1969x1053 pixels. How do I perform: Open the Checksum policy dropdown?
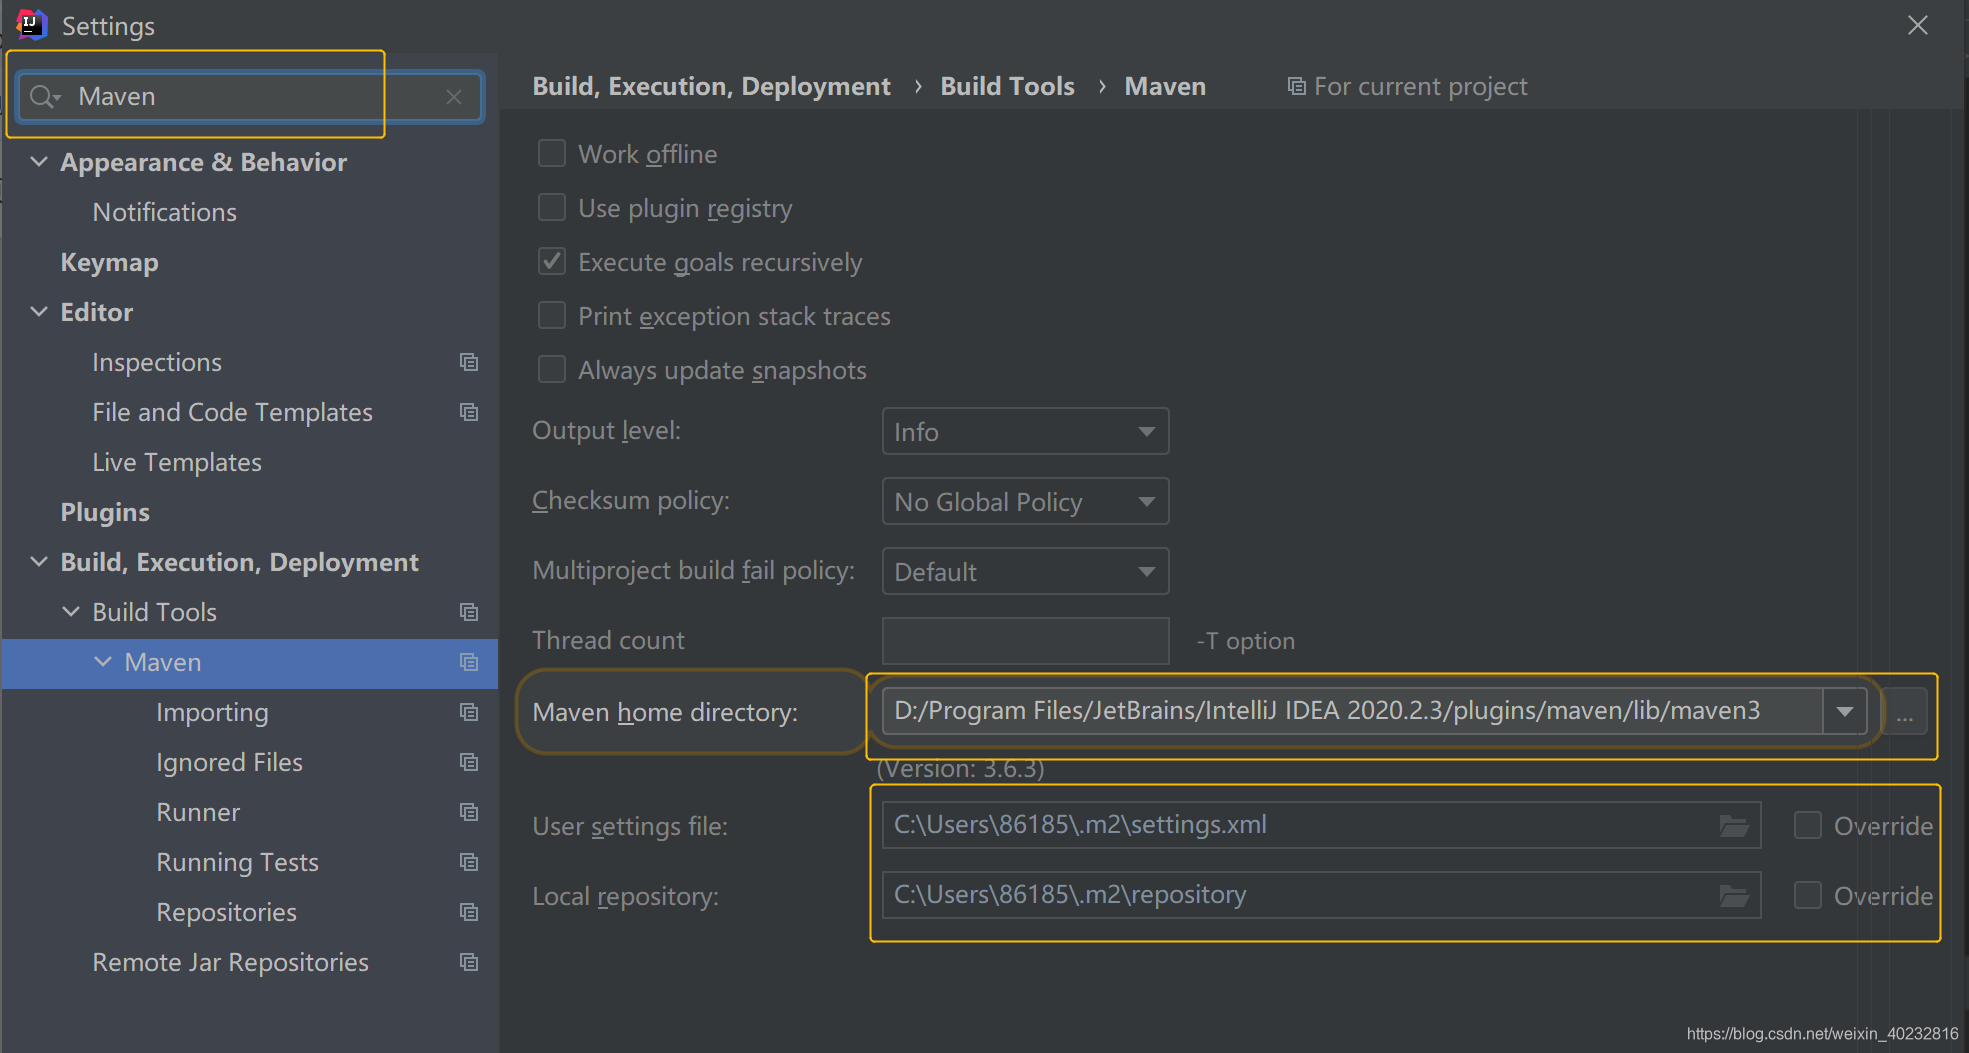(x=1025, y=501)
